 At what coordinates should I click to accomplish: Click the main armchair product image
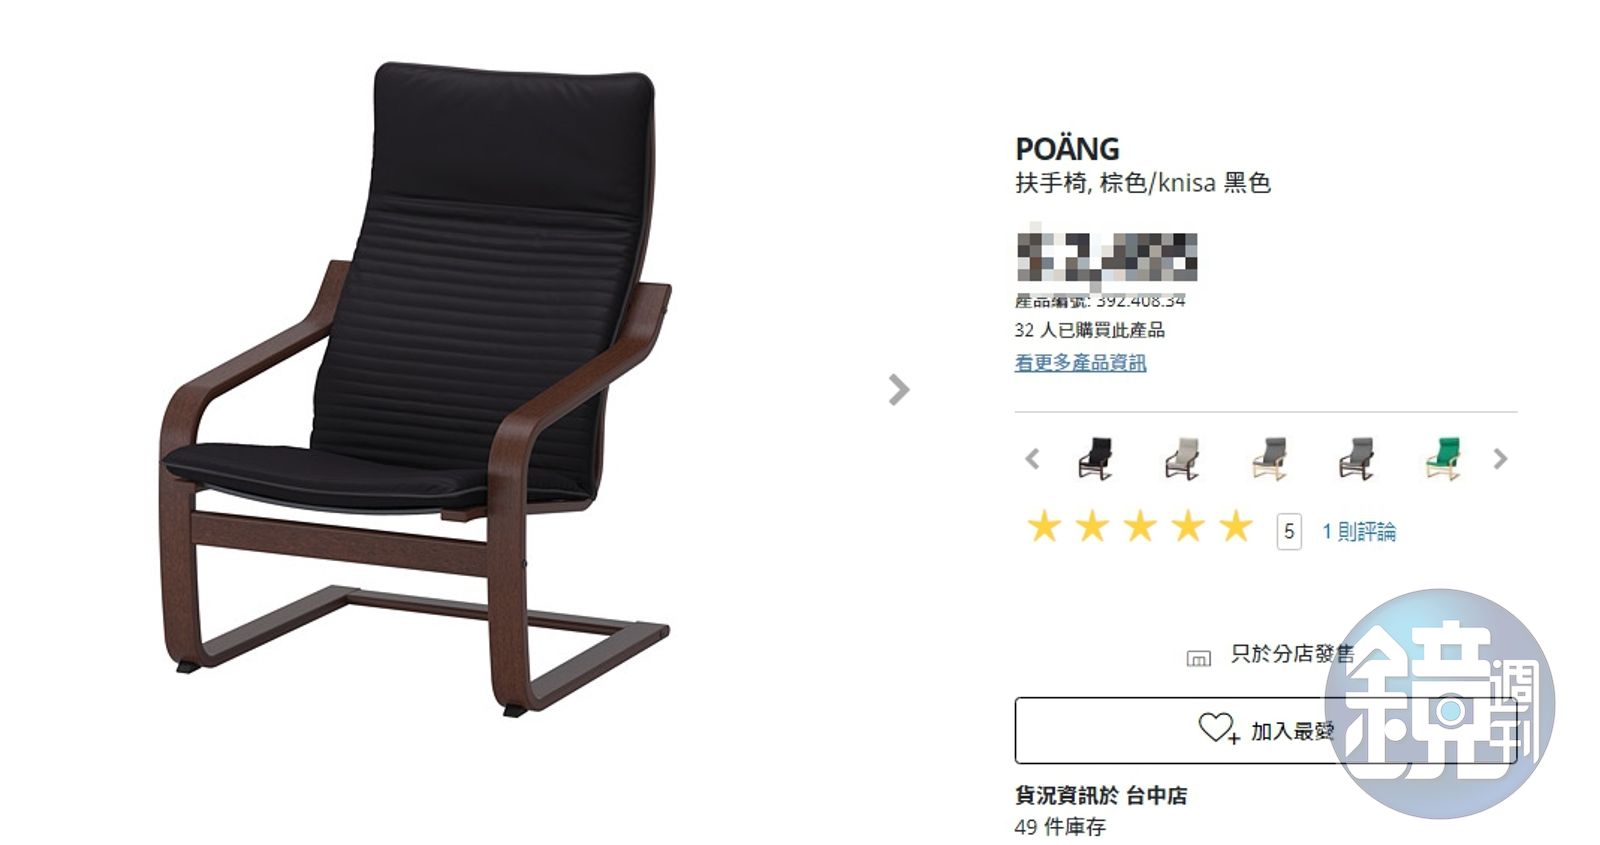coord(415,390)
